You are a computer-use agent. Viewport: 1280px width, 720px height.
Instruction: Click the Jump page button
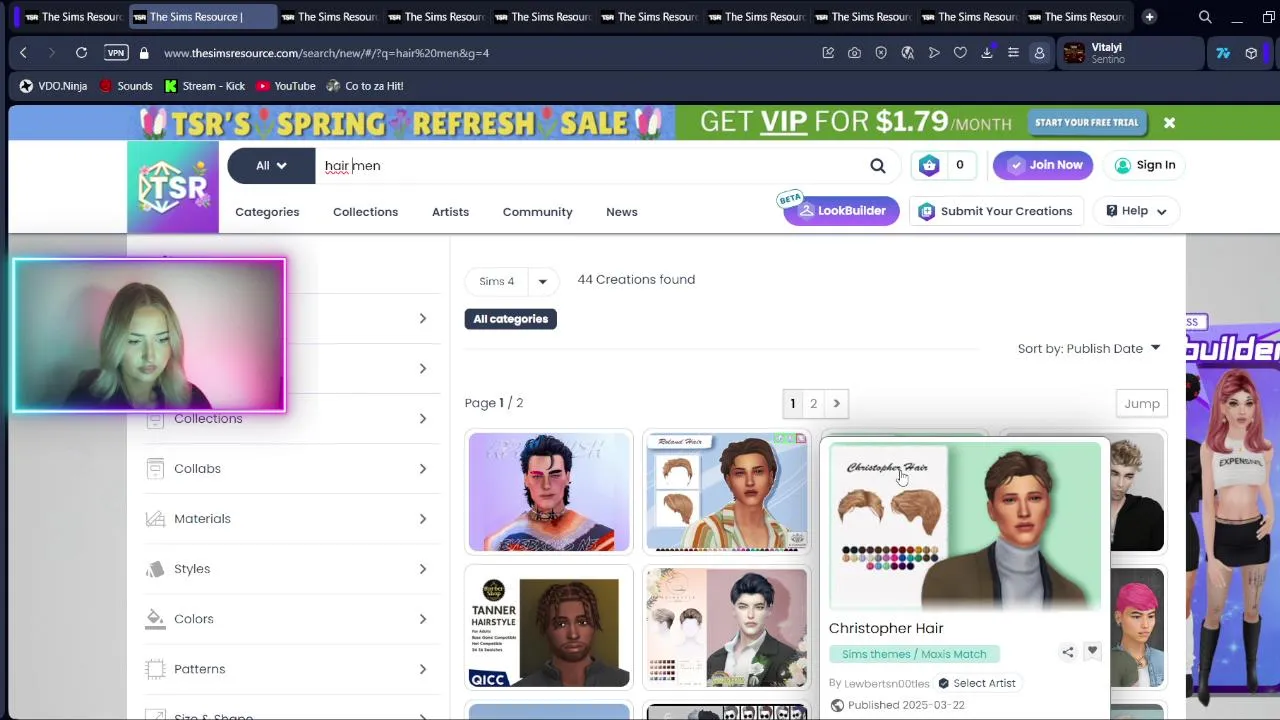pos(1141,404)
